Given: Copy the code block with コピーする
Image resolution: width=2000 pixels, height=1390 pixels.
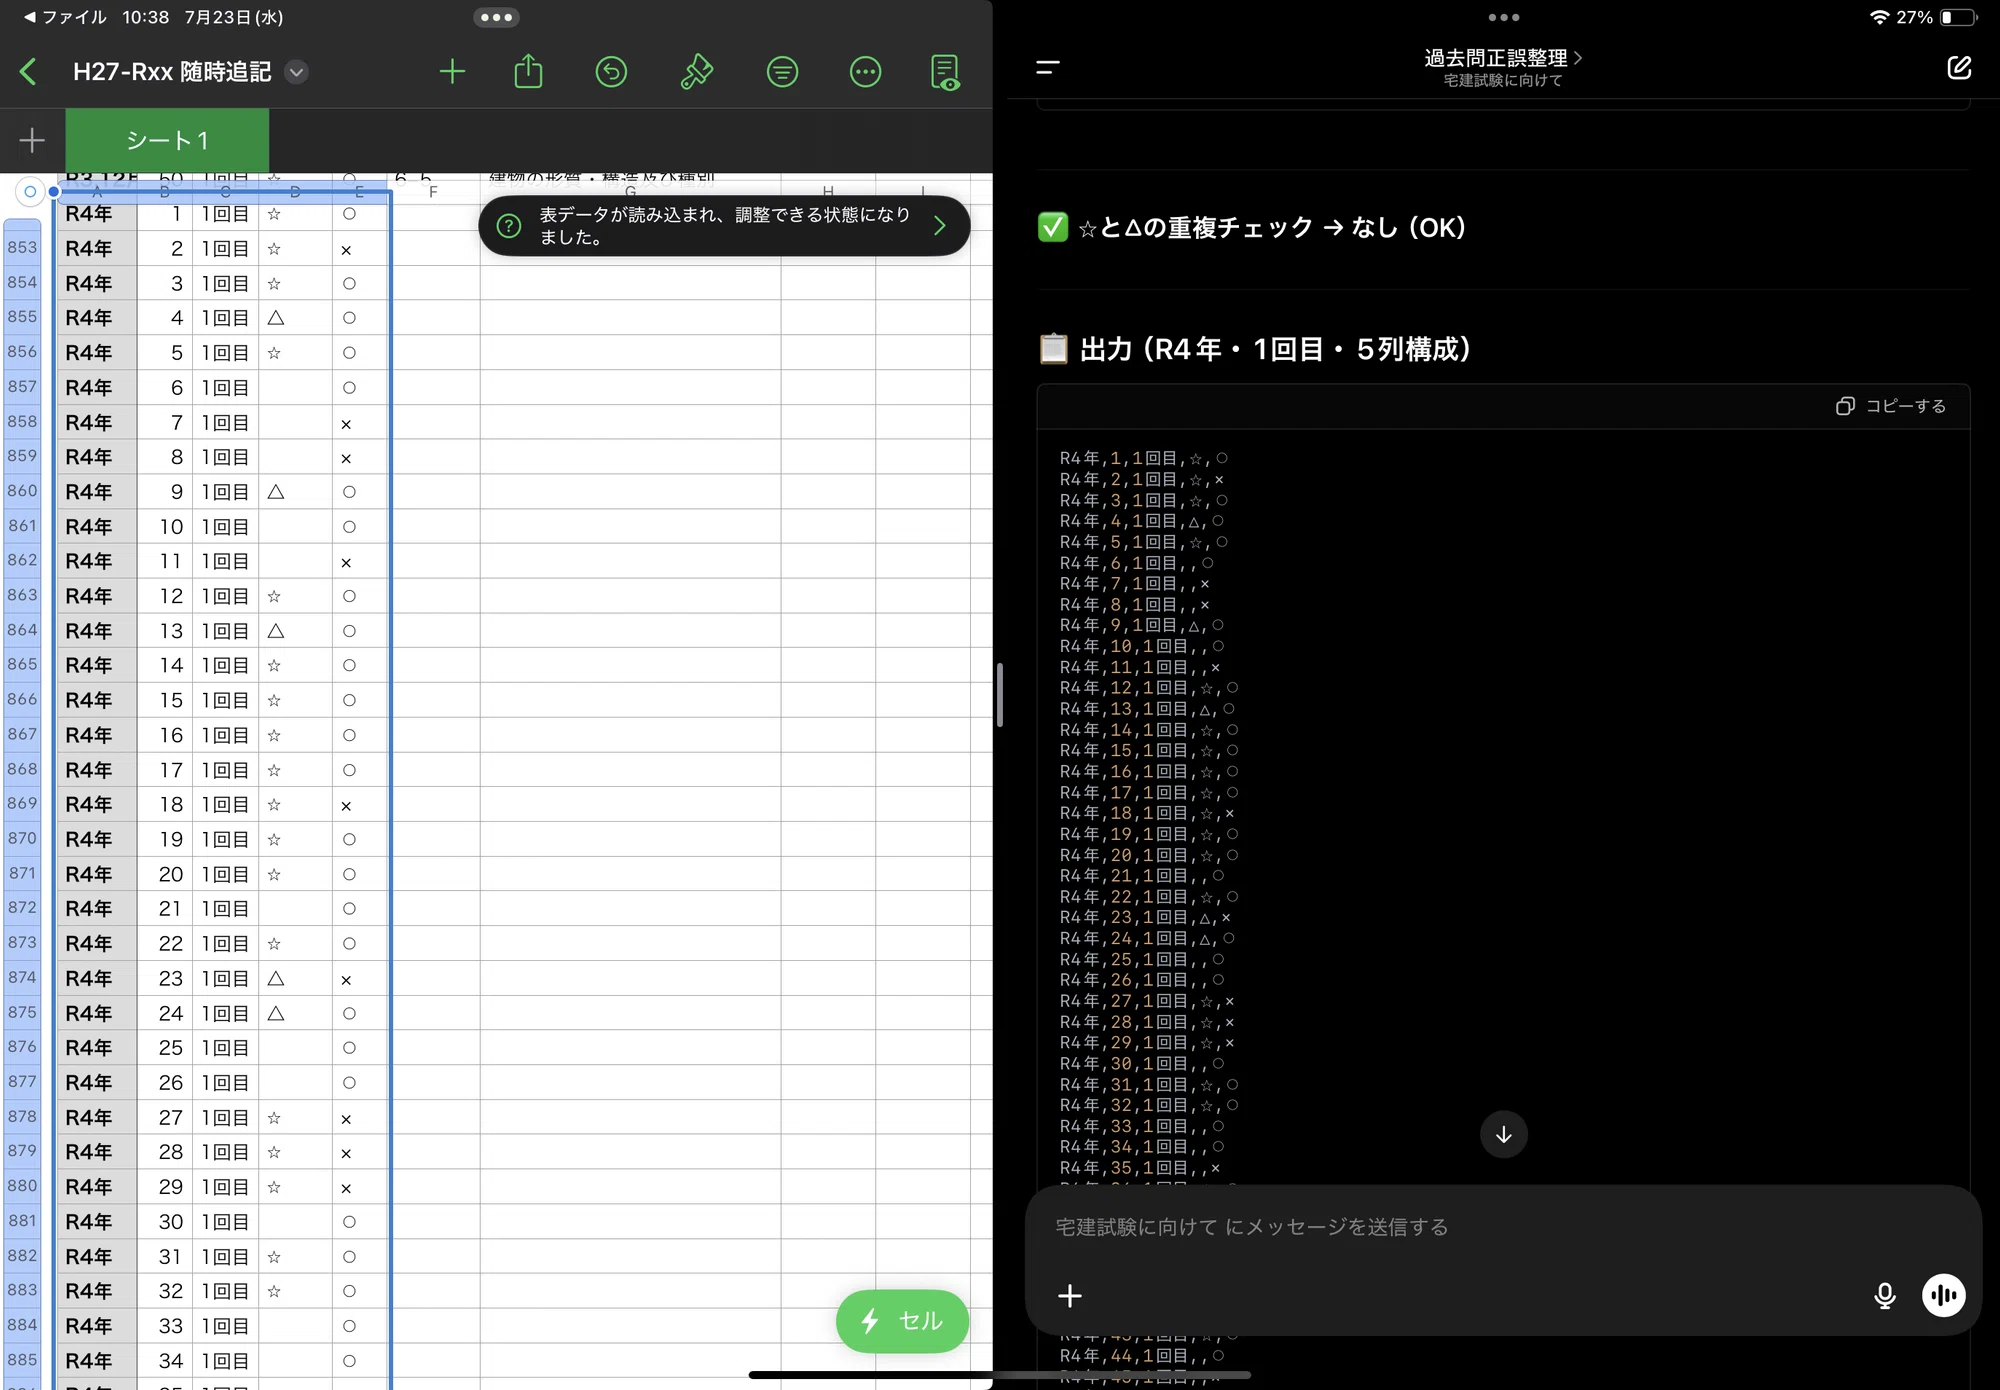Looking at the screenshot, I should 1891,406.
